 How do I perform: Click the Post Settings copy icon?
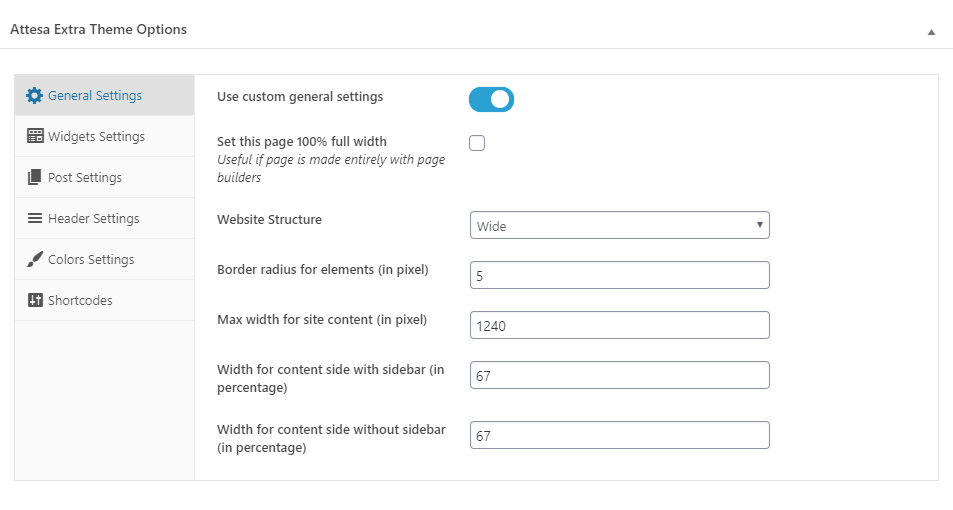[34, 177]
